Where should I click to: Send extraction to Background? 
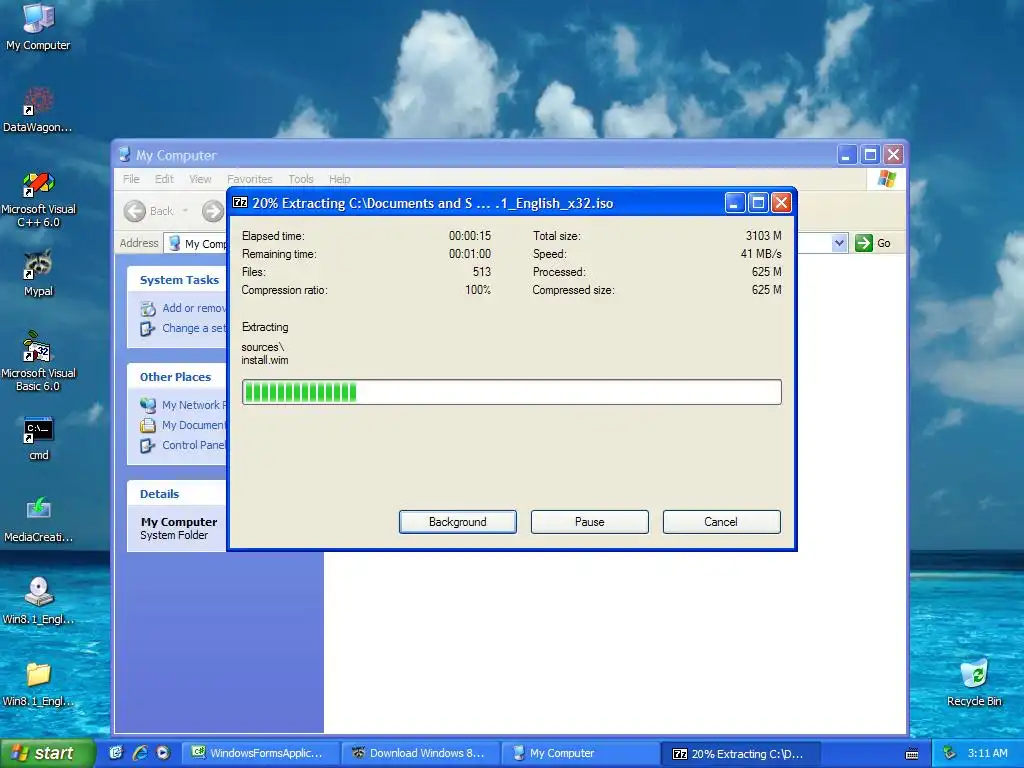pyautogui.click(x=458, y=522)
